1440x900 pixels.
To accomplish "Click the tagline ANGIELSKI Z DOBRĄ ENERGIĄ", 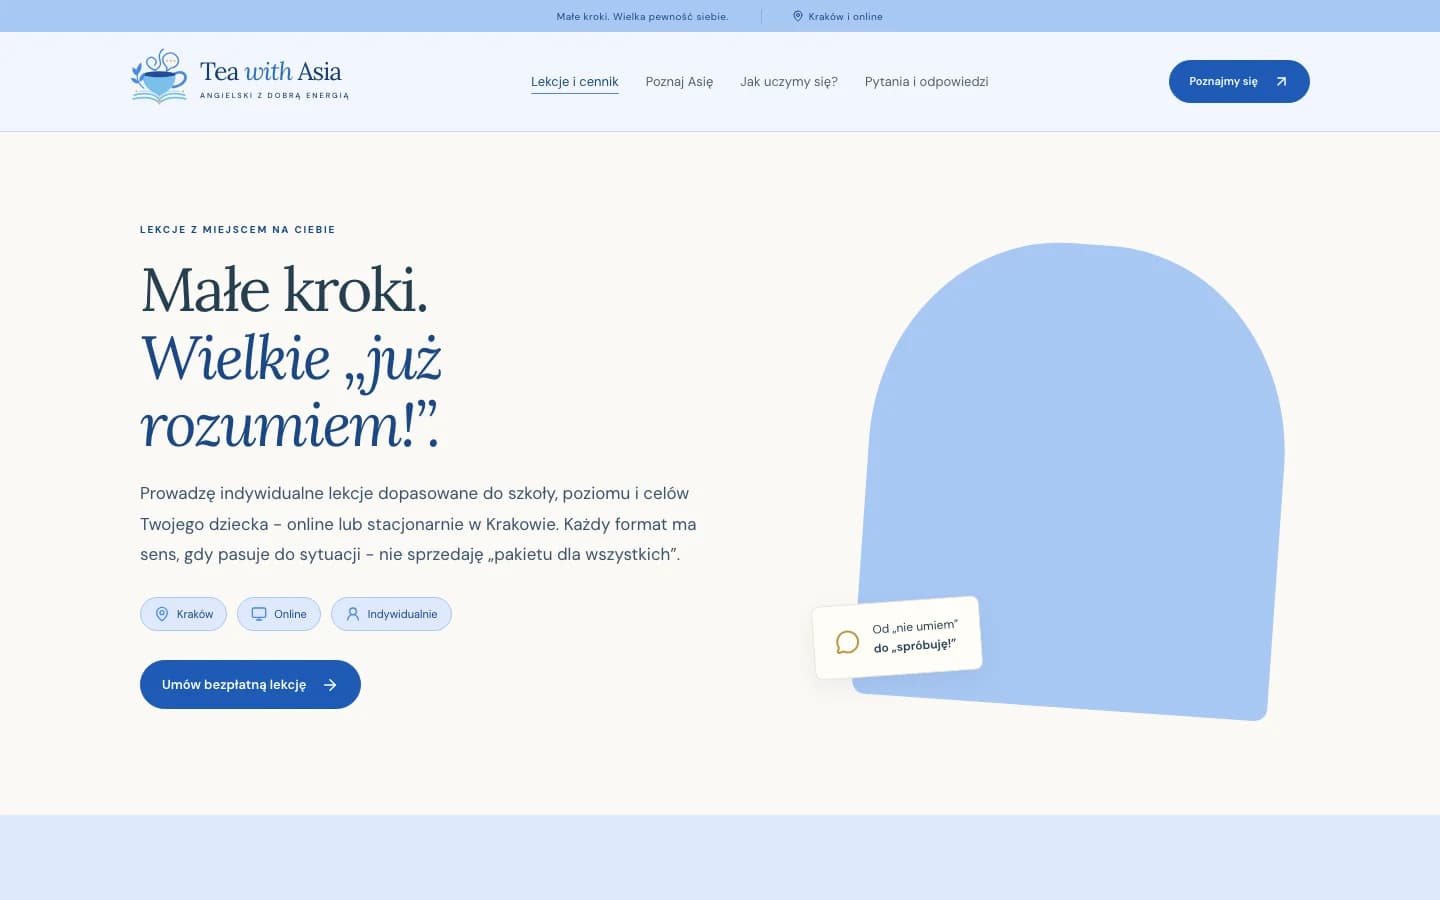I will coord(275,96).
